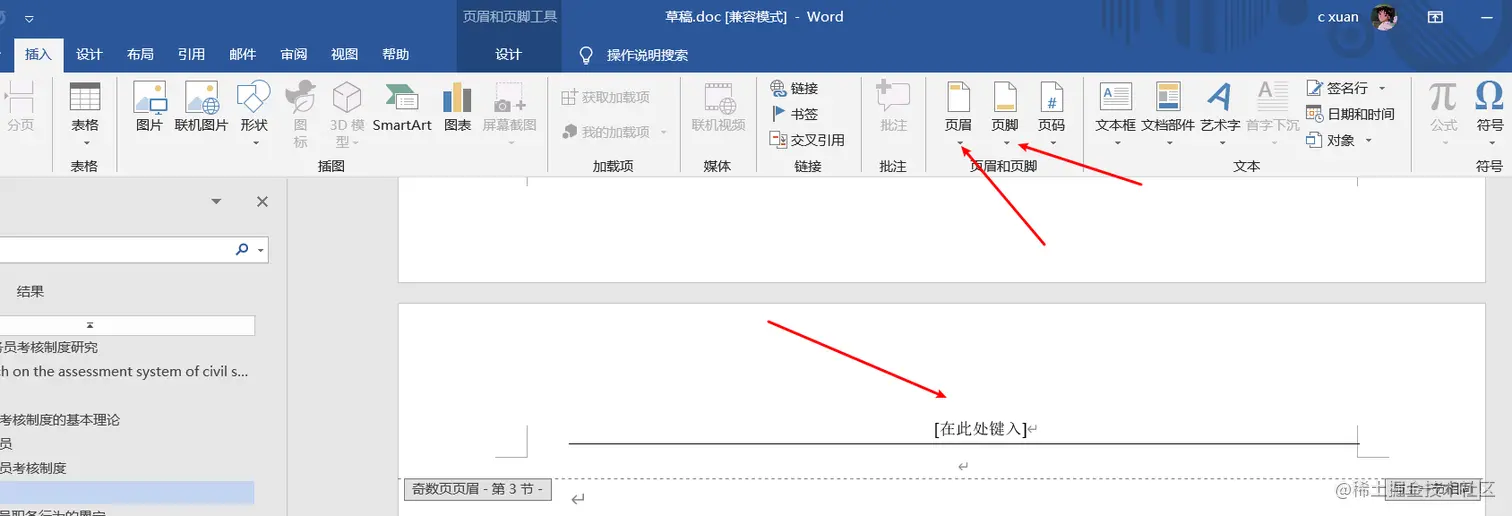Viewport: 1512px width, 516px height.
Task: Switch to the 插入 (Insert) tab
Action: pos(38,55)
